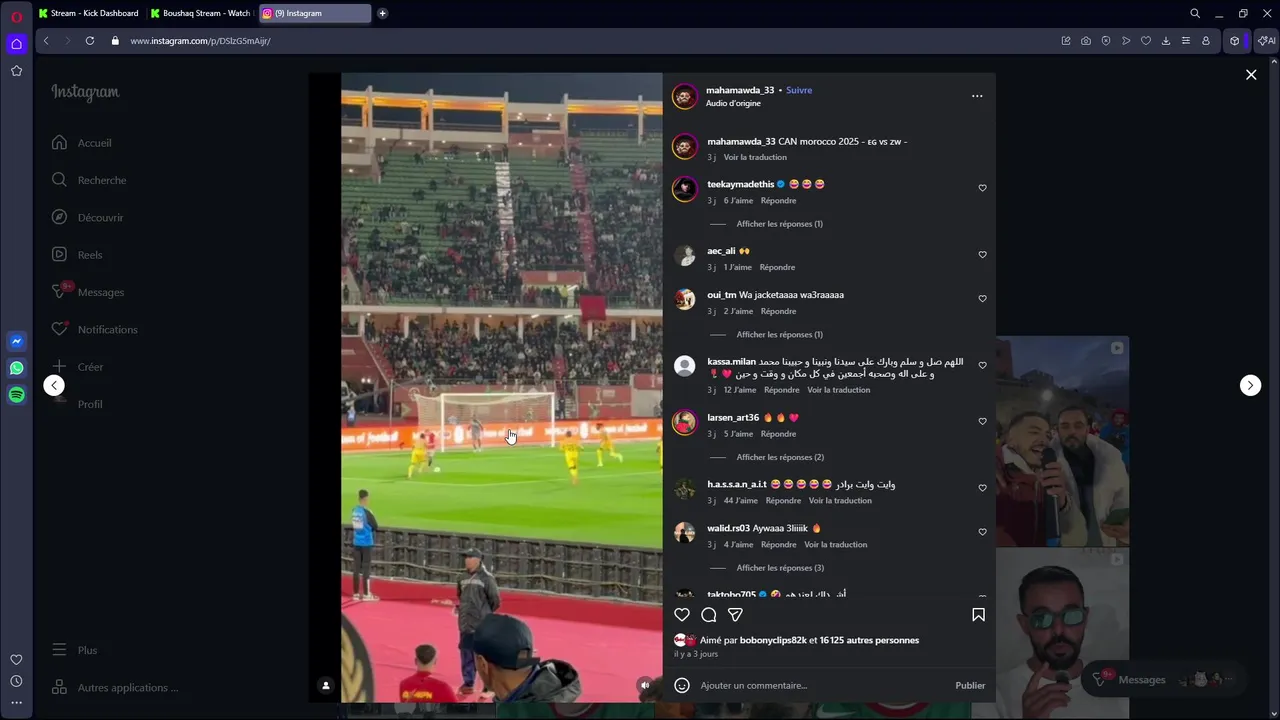This screenshot has width=1280, height=720.
Task: Open WhatsApp from the Opera sidebar
Action: click(16, 368)
